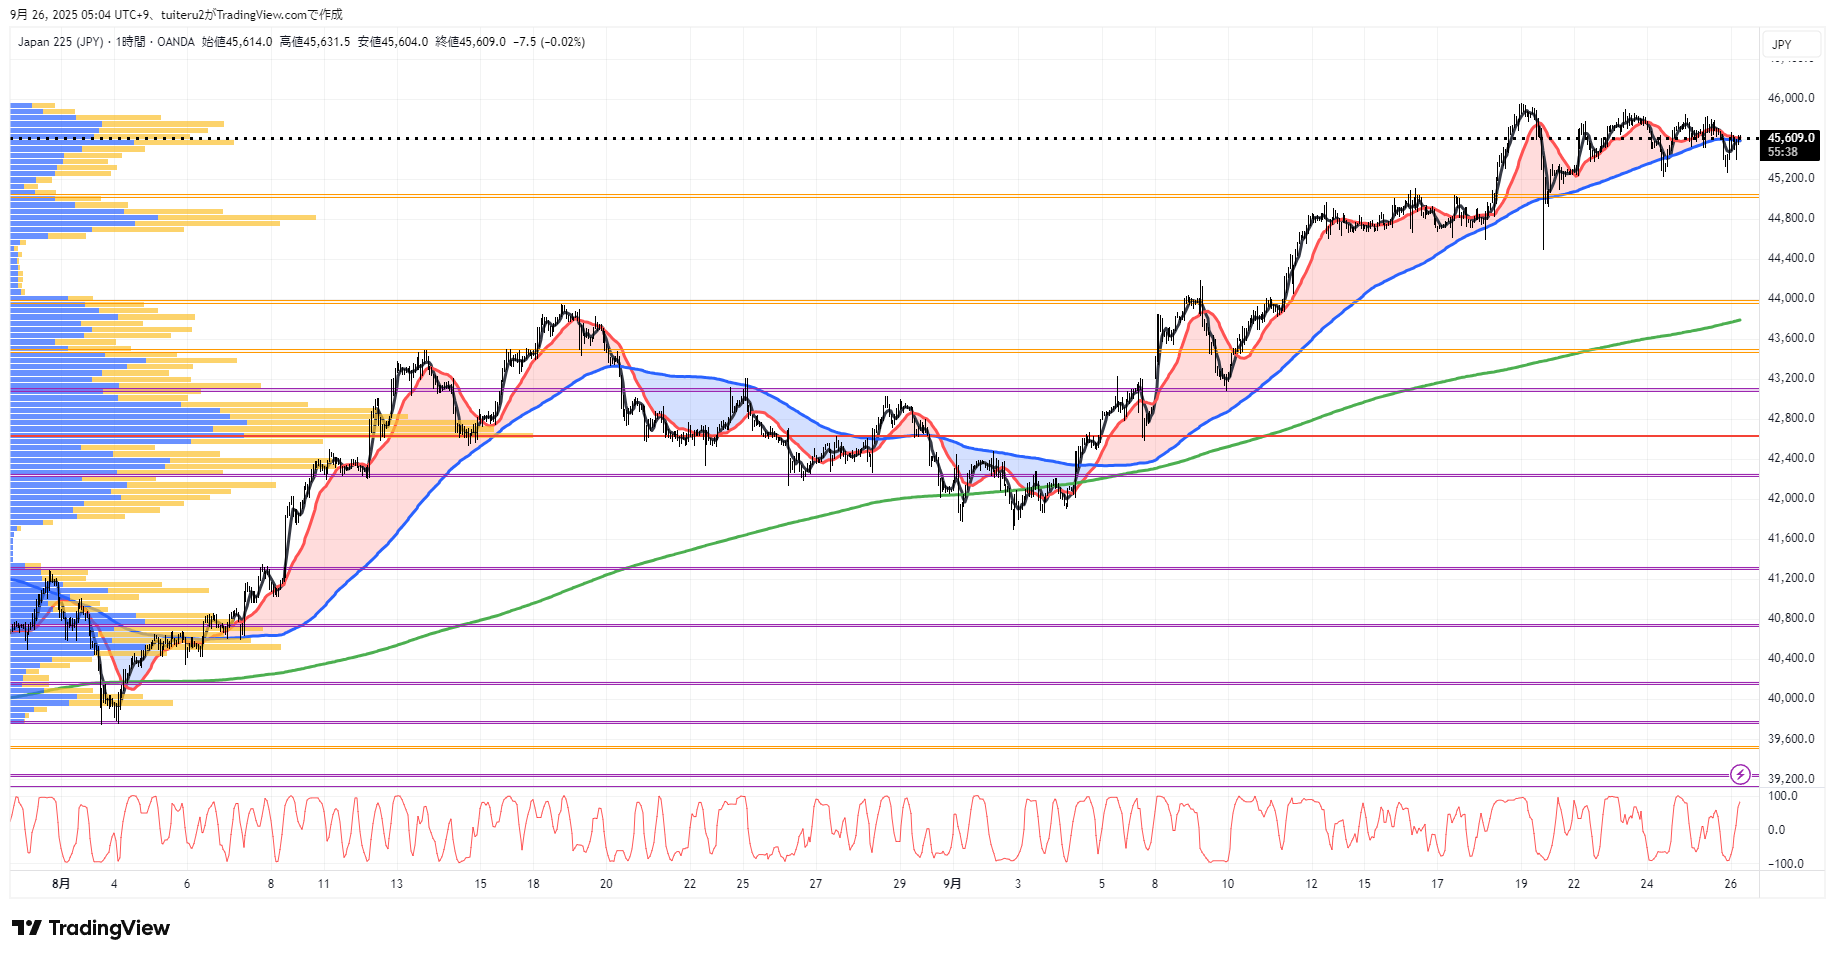This screenshot has height=958, width=1835.
Task: Click date 19 on the time axis
Action: (1521, 883)
